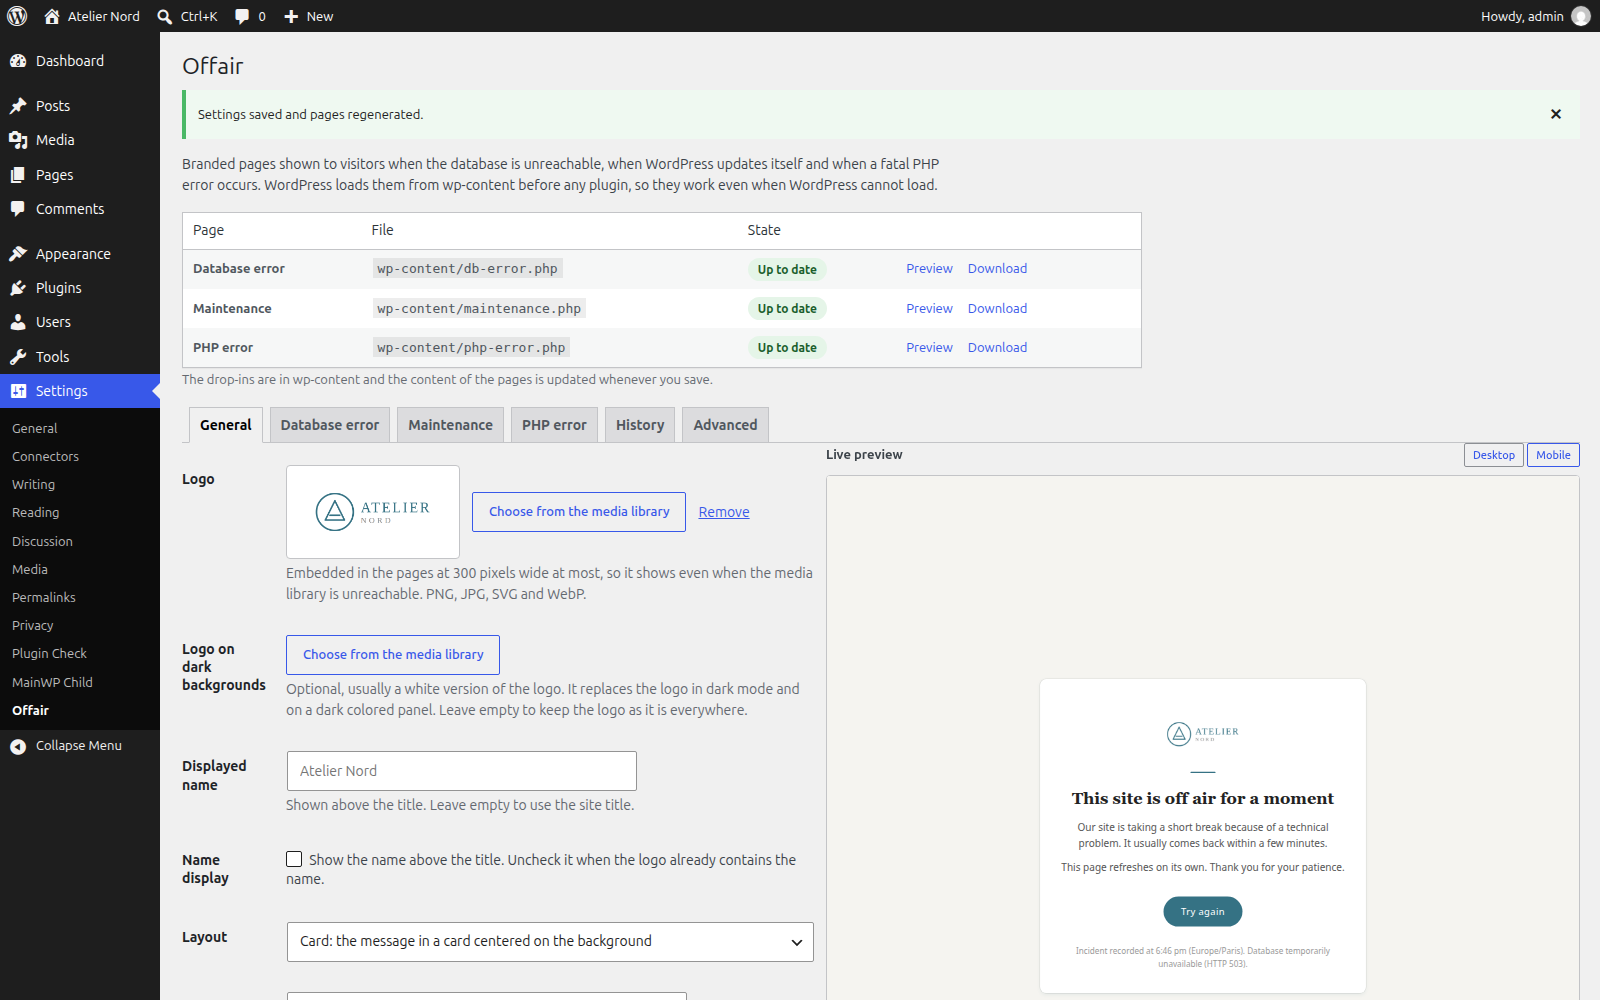Viewport: 1600px width, 1000px height.
Task: Click the Collapse Menu arrow icon
Action: [x=18, y=746]
